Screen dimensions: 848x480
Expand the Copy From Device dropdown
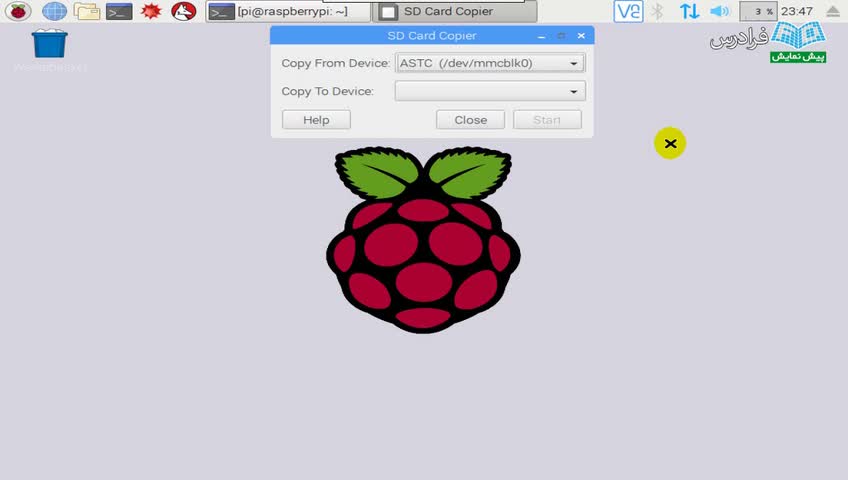490,63
